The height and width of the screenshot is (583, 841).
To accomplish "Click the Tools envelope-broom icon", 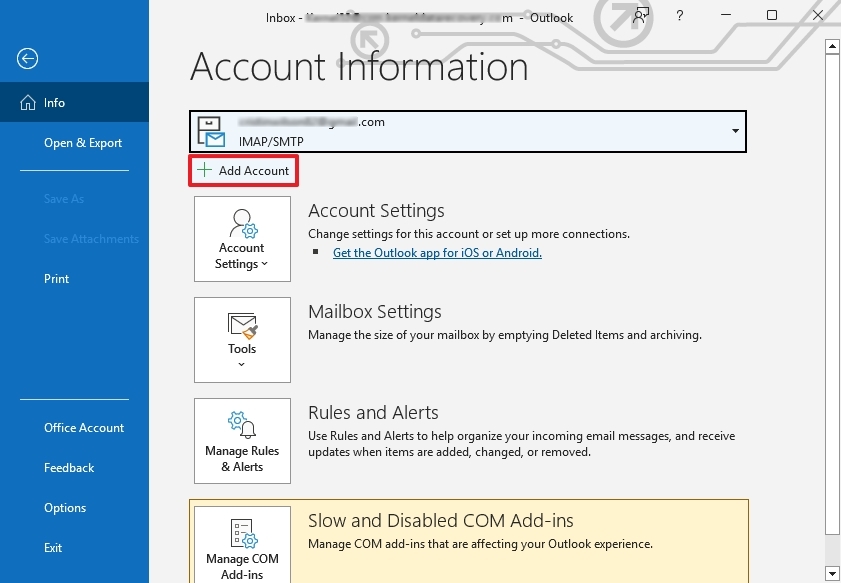I will point(242,326).
